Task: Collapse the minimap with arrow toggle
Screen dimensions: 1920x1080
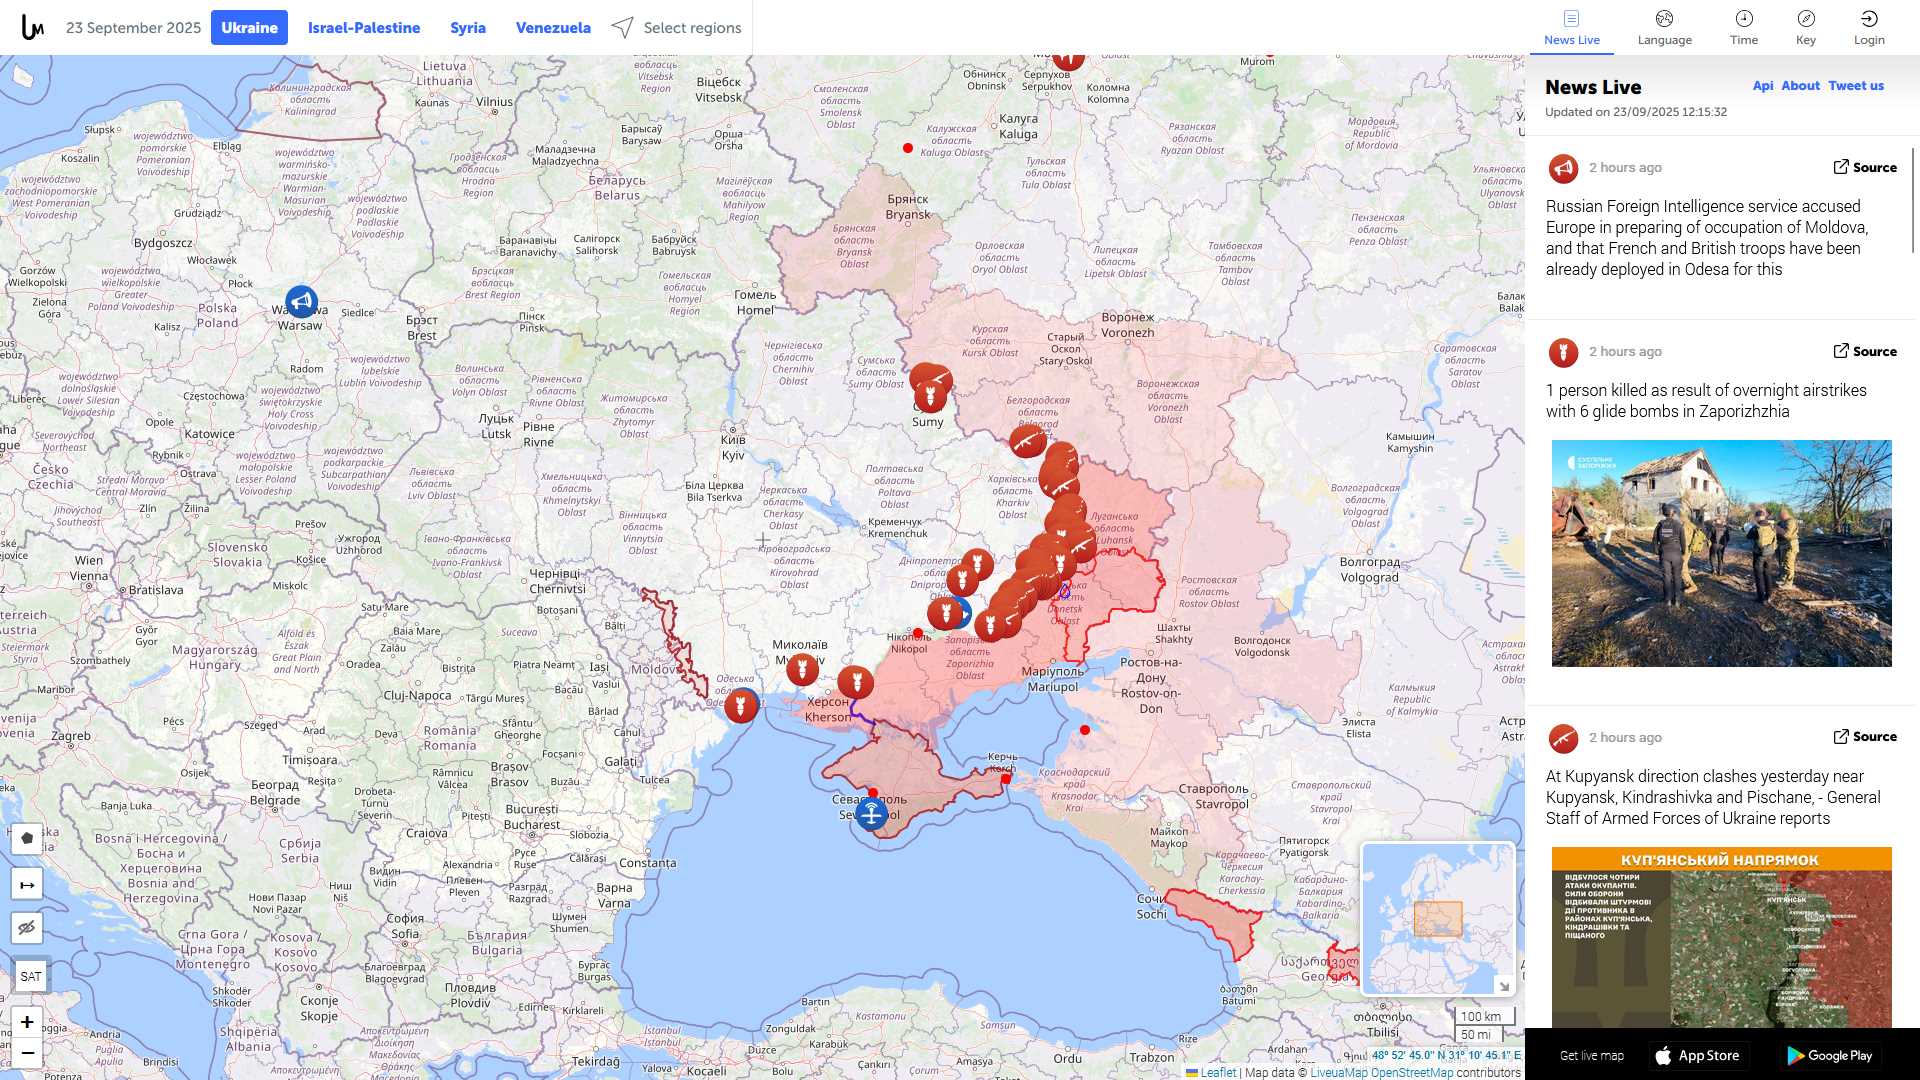Action: click(1503, 986)
